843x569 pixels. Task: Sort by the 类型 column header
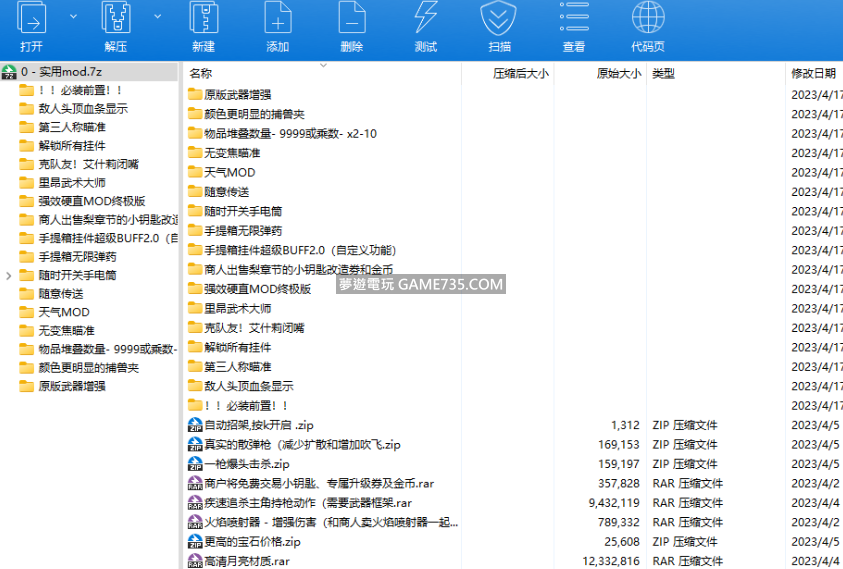(663, 74)
